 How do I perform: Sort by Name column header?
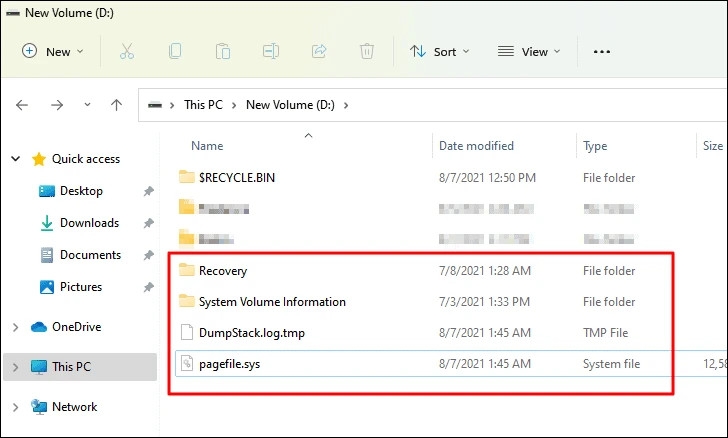[207, 146]
